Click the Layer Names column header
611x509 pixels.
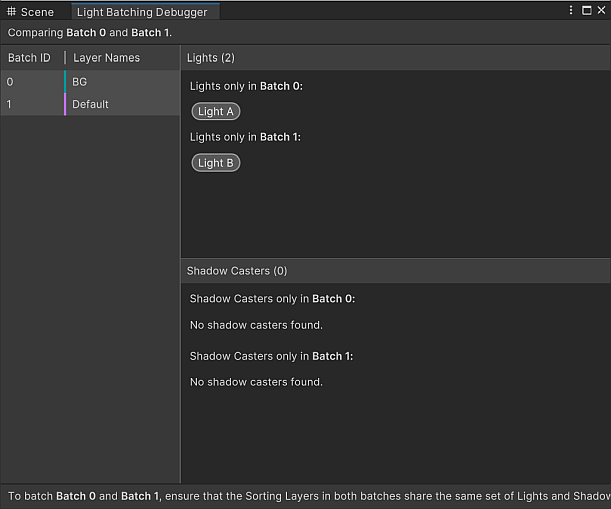106,58
